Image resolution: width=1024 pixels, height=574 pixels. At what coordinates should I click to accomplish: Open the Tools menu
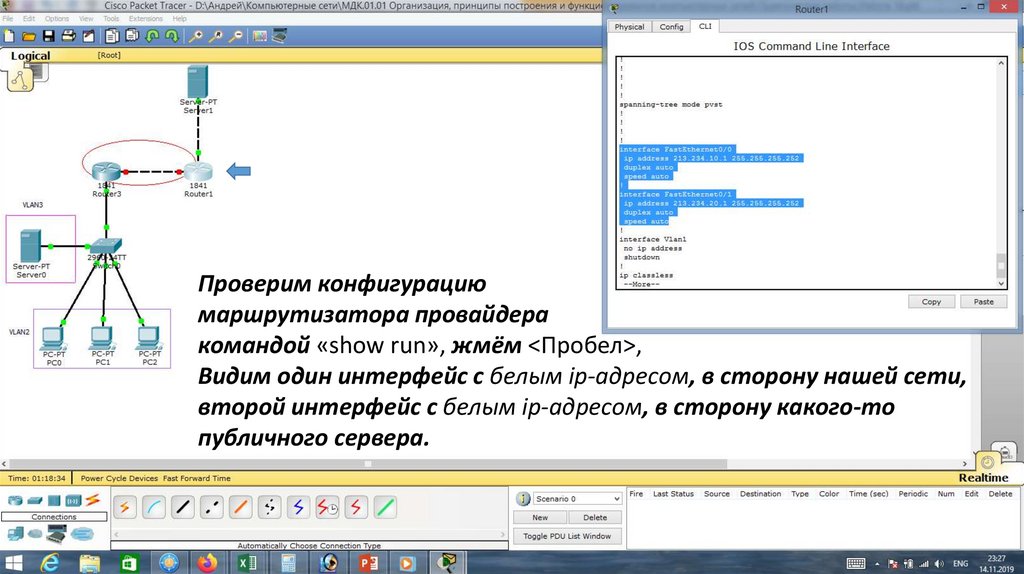(x=111, y=18)
